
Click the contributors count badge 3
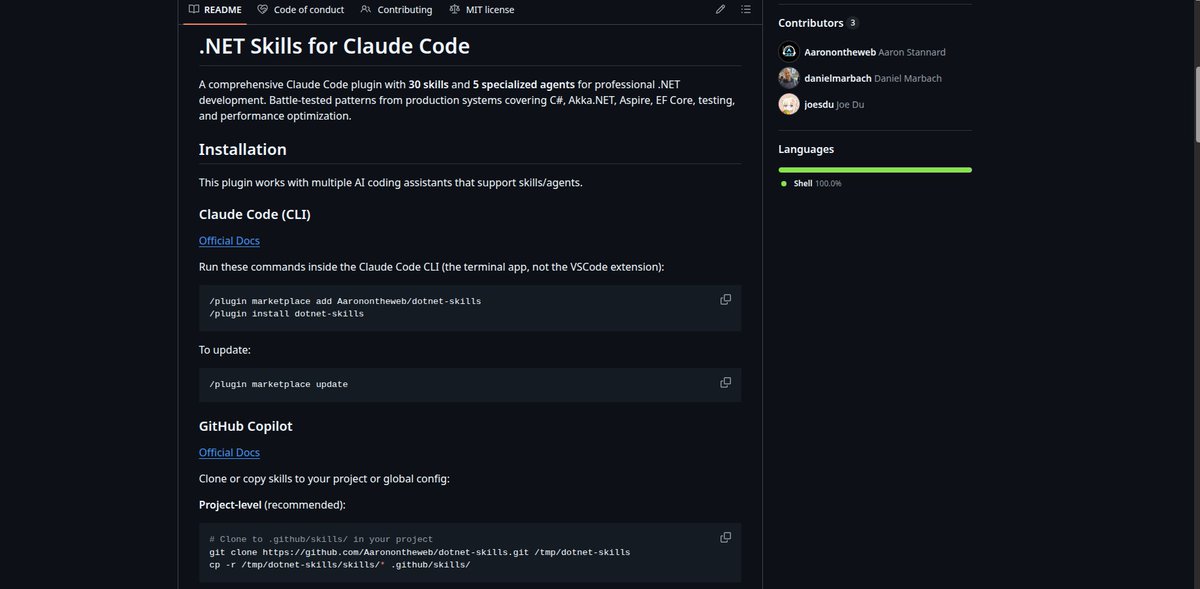(x=853, y=23)
